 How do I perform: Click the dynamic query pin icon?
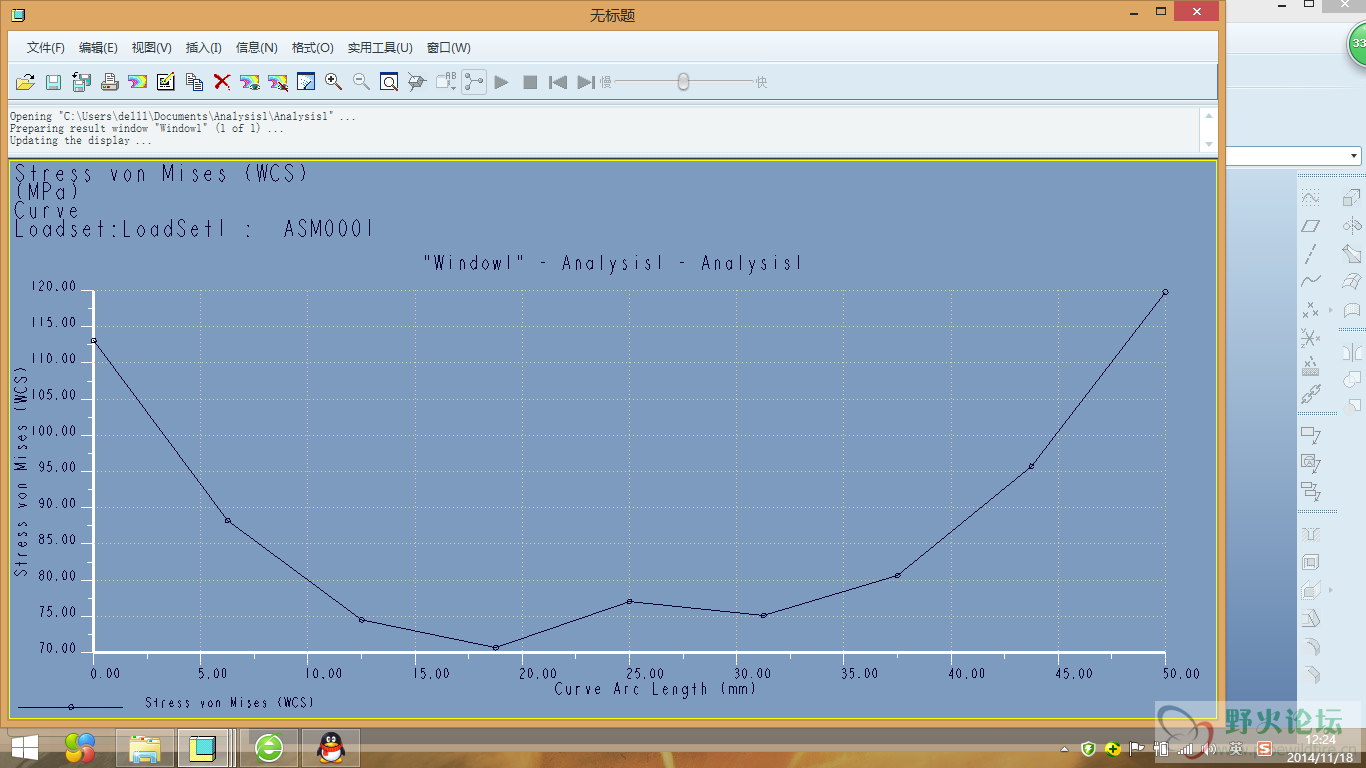tap(418, 82)
